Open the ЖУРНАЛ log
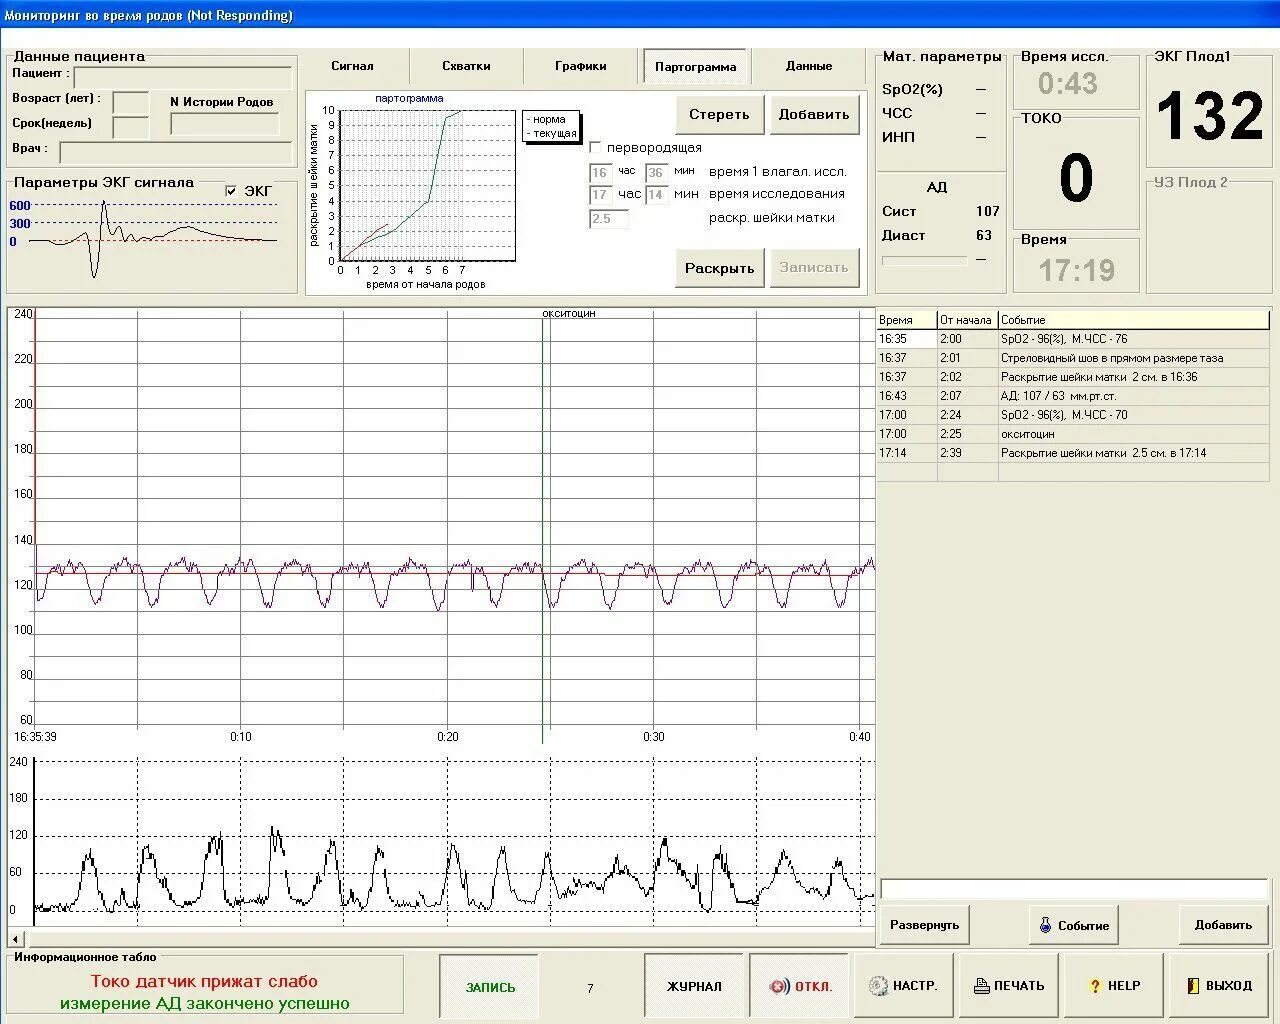 pos(694,987)
